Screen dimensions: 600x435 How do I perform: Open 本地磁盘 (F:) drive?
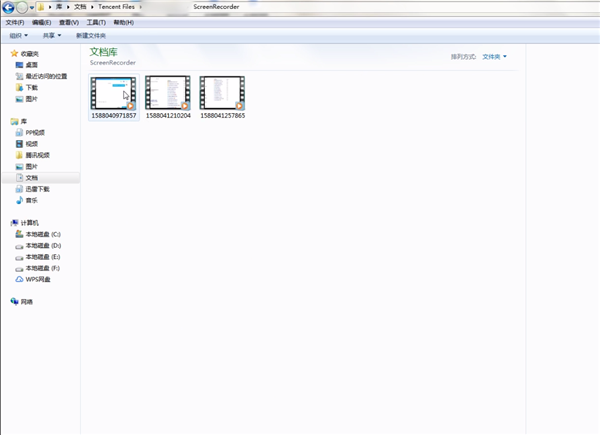coord(38,268)
